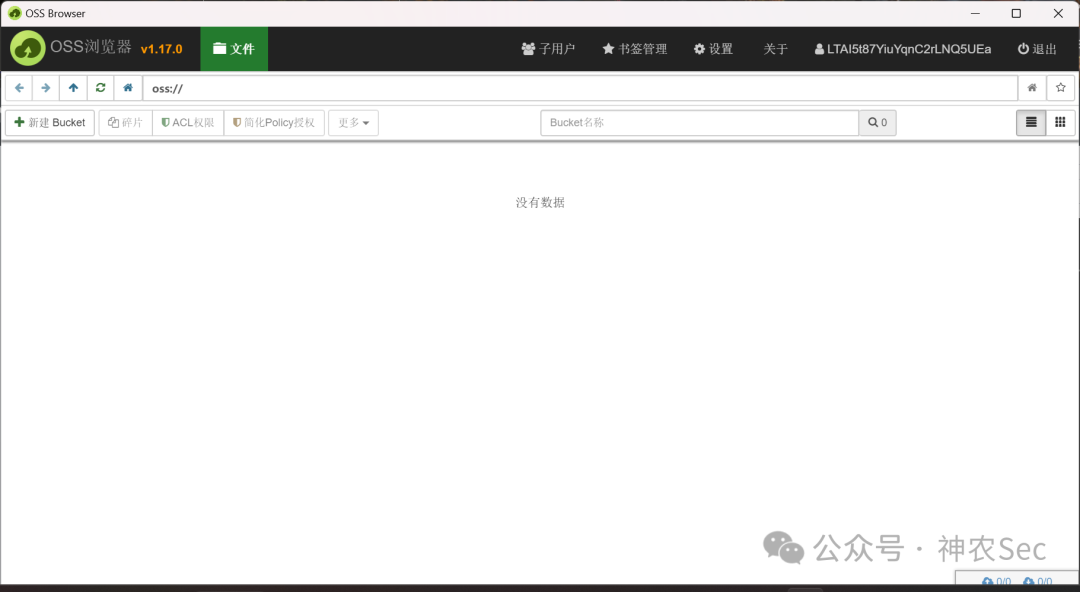Screen dimensions: 1080x592
Task: Focus the Bucket名称 search field
Action: pyautogui.click(x=700, y=123)
